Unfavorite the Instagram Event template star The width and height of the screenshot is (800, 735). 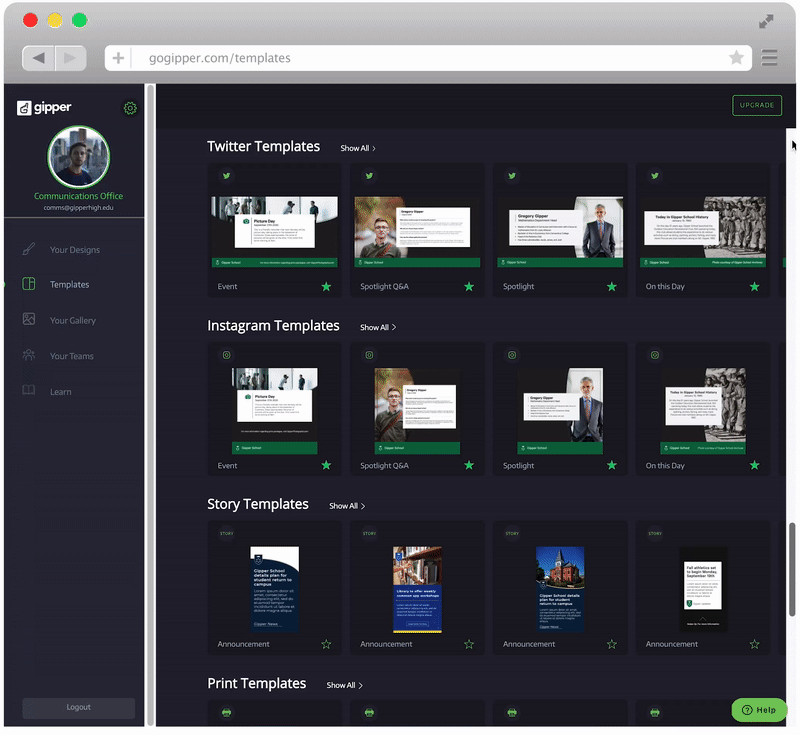click(327, 465)
